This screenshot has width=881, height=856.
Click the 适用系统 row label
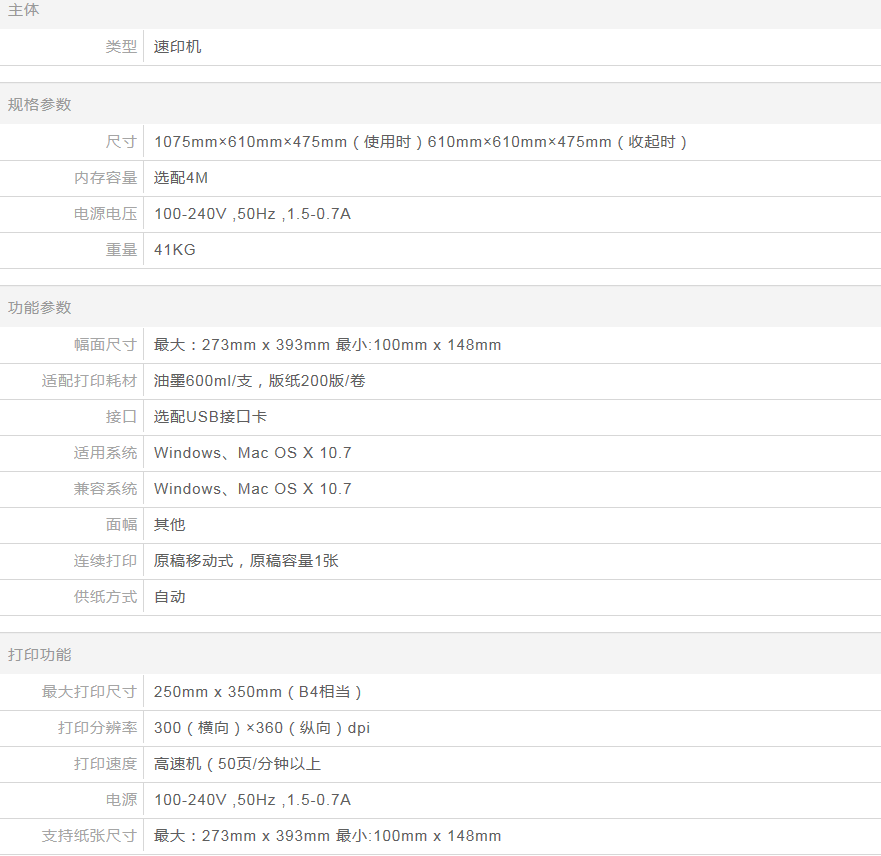point(105,453)
